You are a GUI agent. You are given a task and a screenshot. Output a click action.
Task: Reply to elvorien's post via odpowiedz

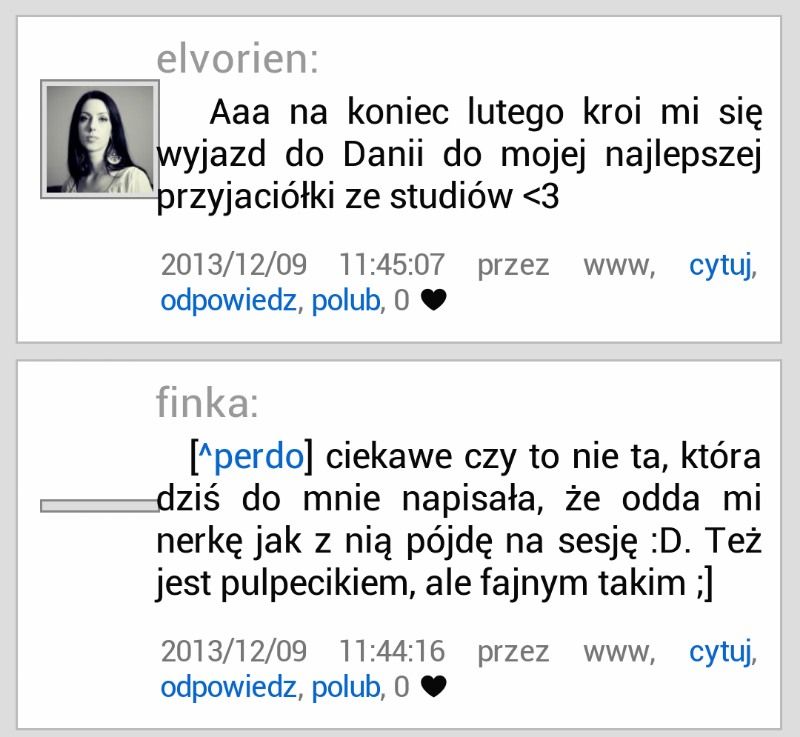[x=228, y=301]
